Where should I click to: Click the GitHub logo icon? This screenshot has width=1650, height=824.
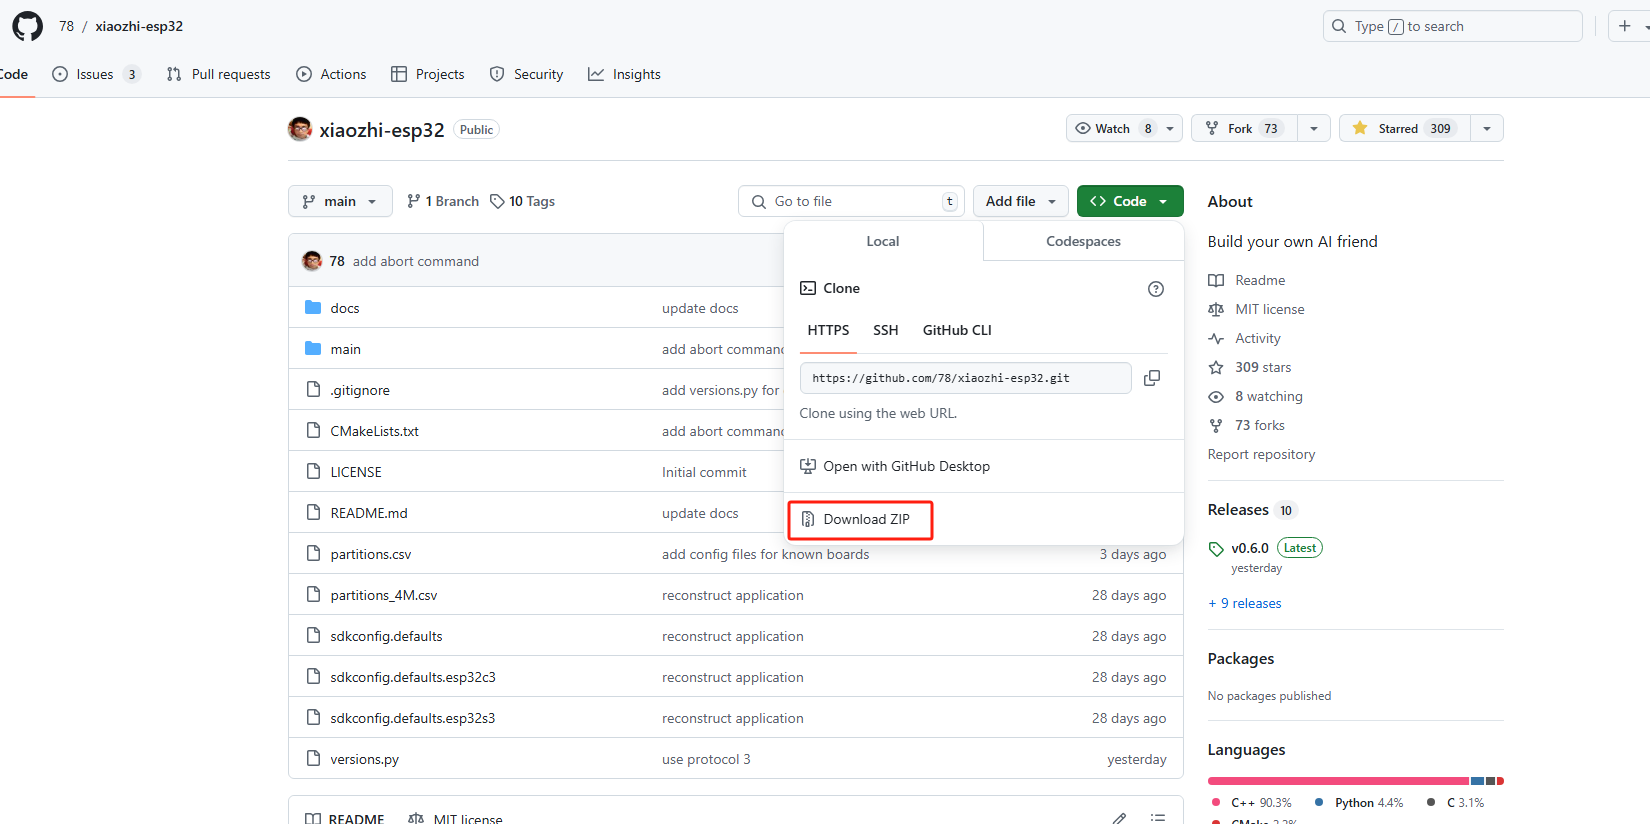[27, 26]
